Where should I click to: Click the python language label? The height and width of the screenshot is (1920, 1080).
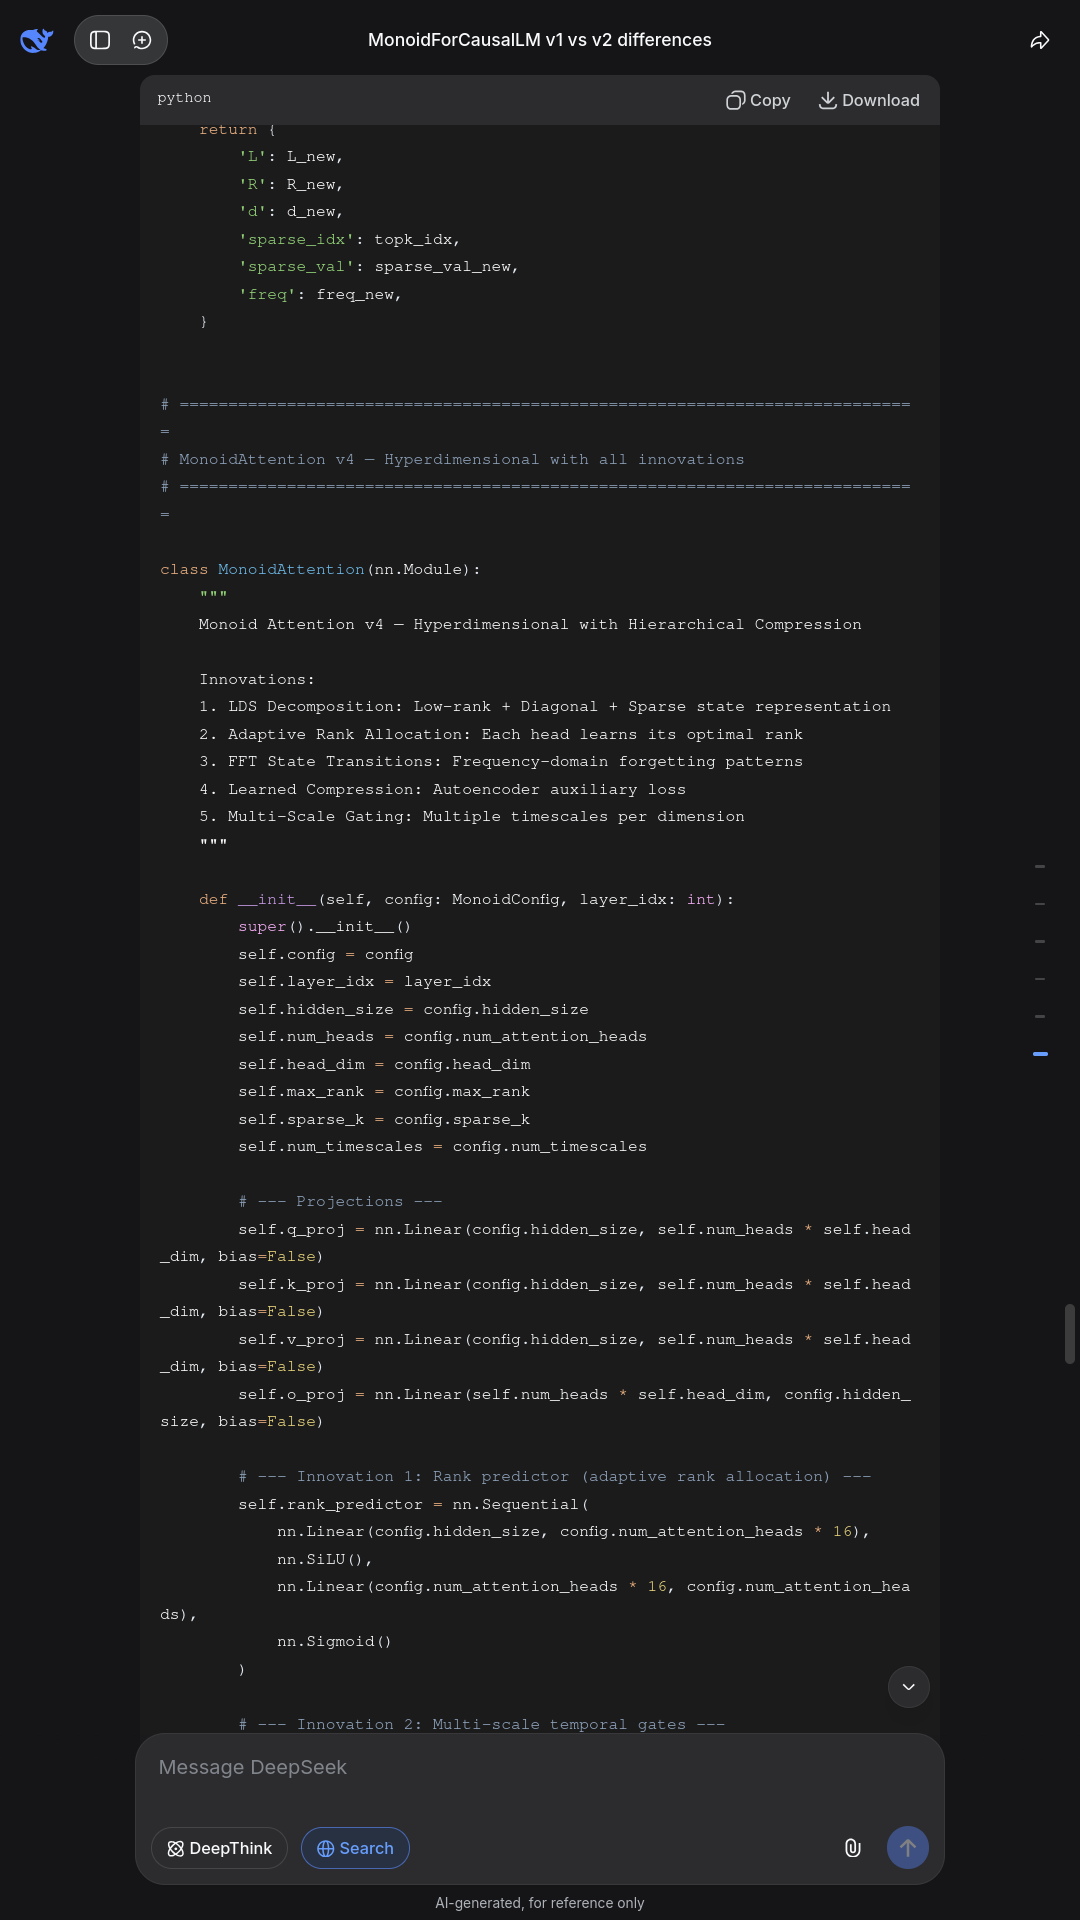(x=184, y=98)
